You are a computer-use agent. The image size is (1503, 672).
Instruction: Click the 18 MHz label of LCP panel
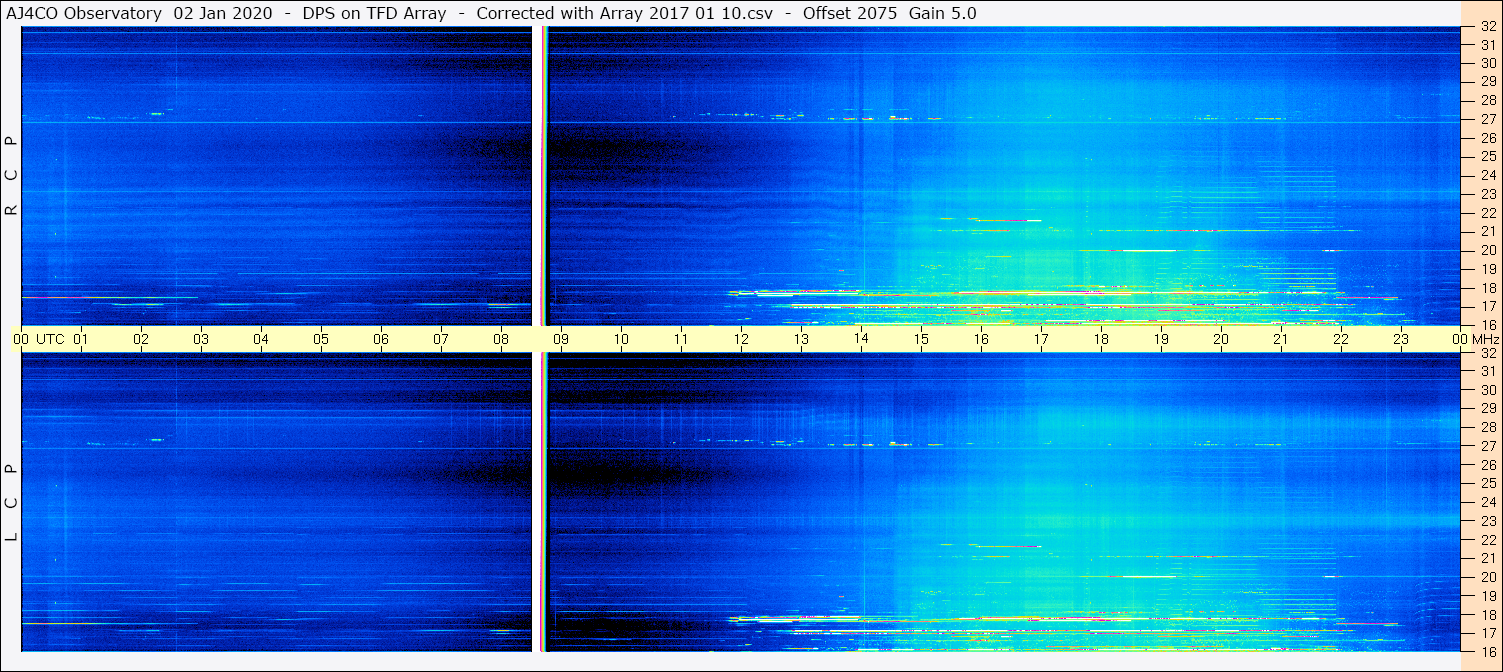point(1487,614)
